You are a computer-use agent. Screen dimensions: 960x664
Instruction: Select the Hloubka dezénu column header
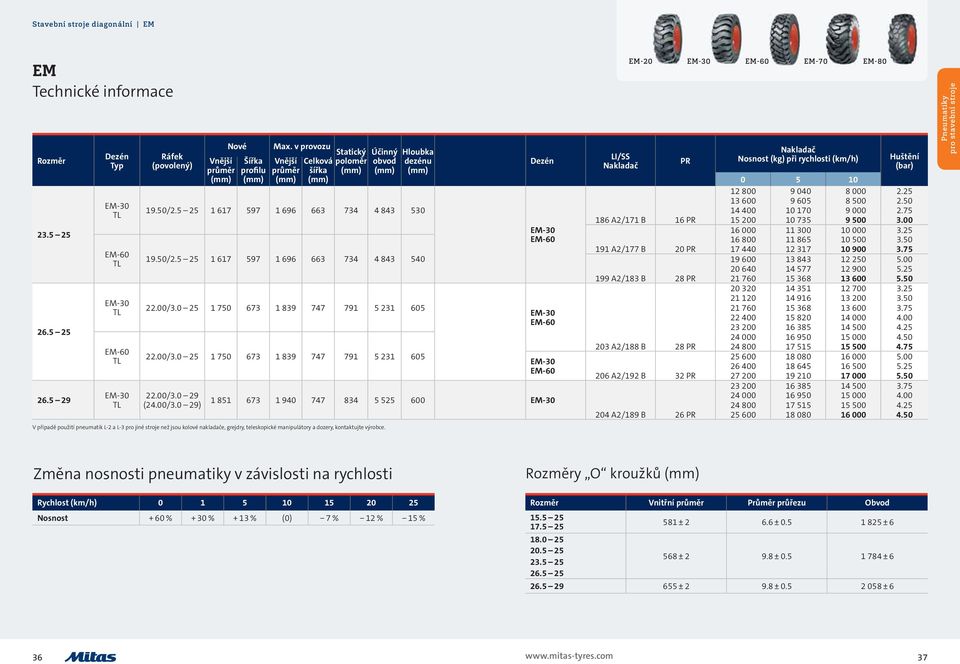coord(418,161)
